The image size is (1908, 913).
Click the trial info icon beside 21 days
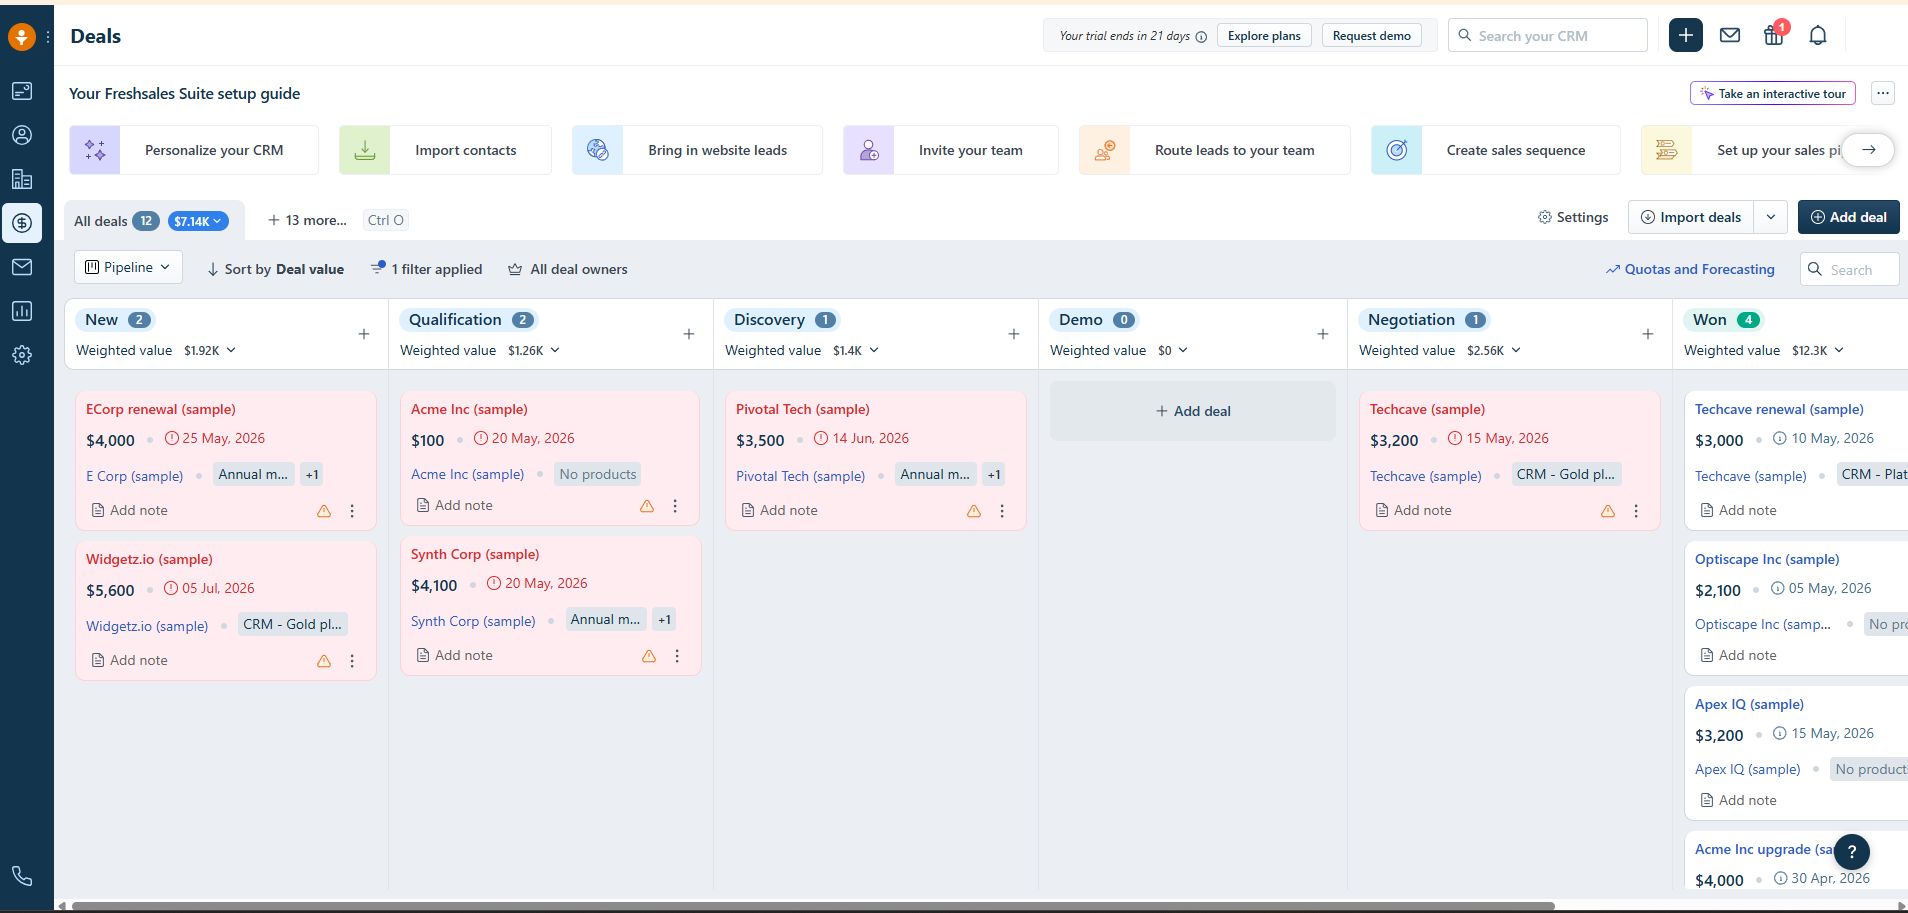pos(1201,37)
